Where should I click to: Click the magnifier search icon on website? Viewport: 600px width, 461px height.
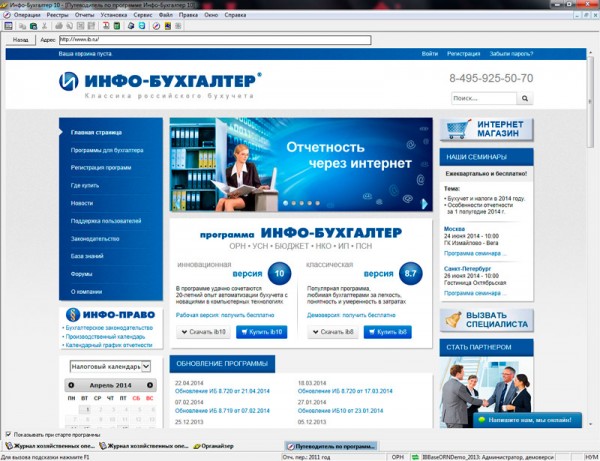tap(525, 98)
